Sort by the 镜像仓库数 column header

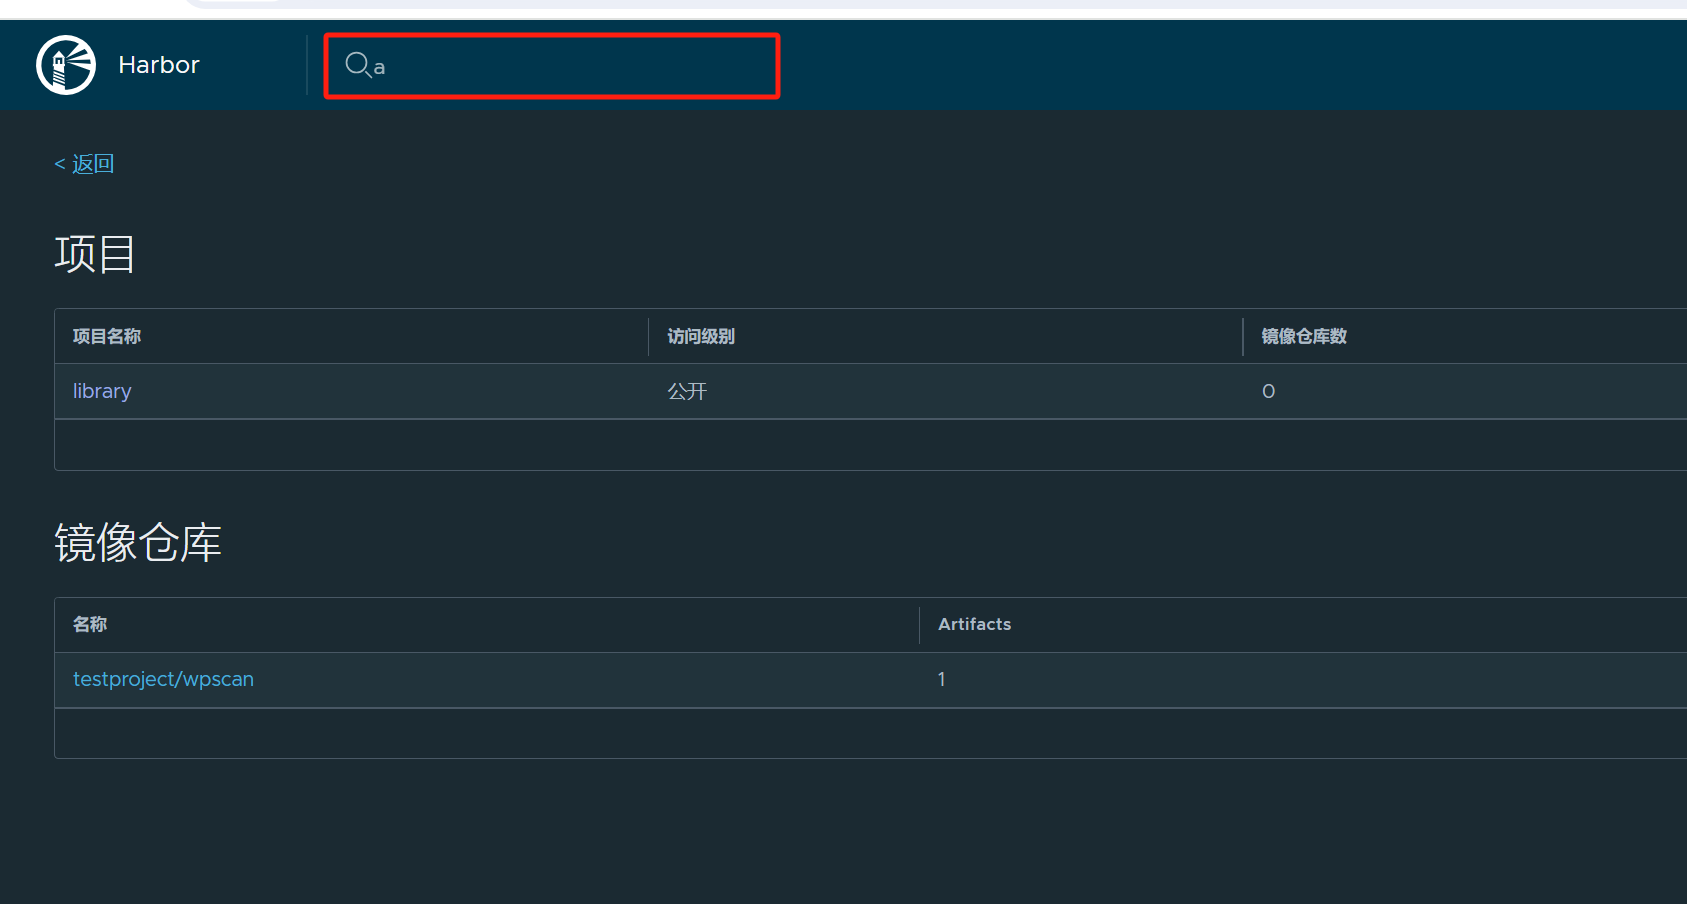(1303, 336)
